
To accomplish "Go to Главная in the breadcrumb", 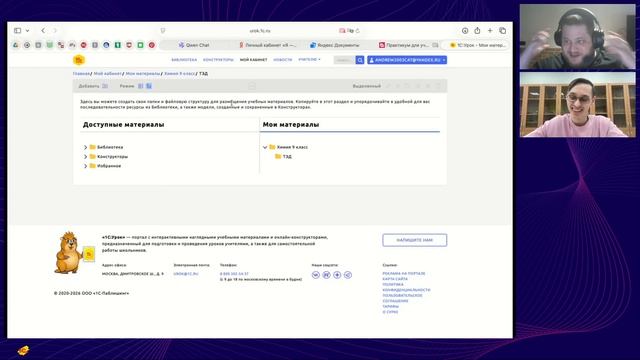I will pyautogui.click(x=81, y=73).
